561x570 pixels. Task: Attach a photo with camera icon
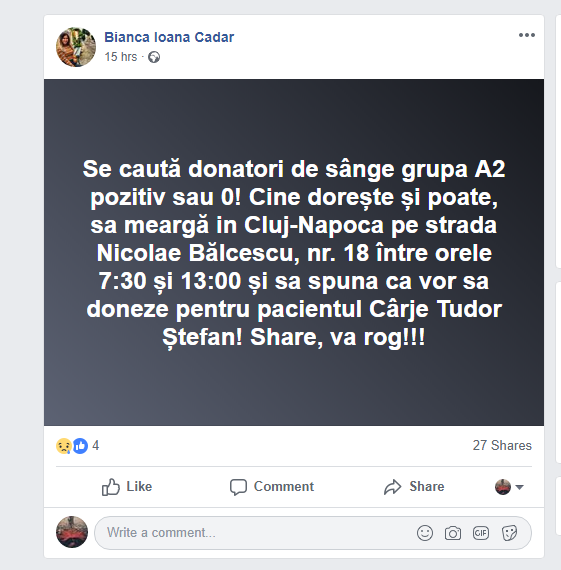pyautogui.click(x=453, y=533)
